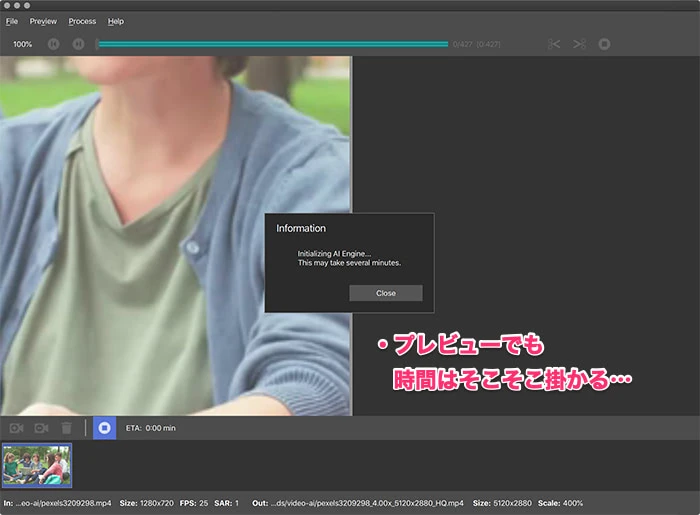
Task: Click the 100% zoom level indicator
Action: 22,44
